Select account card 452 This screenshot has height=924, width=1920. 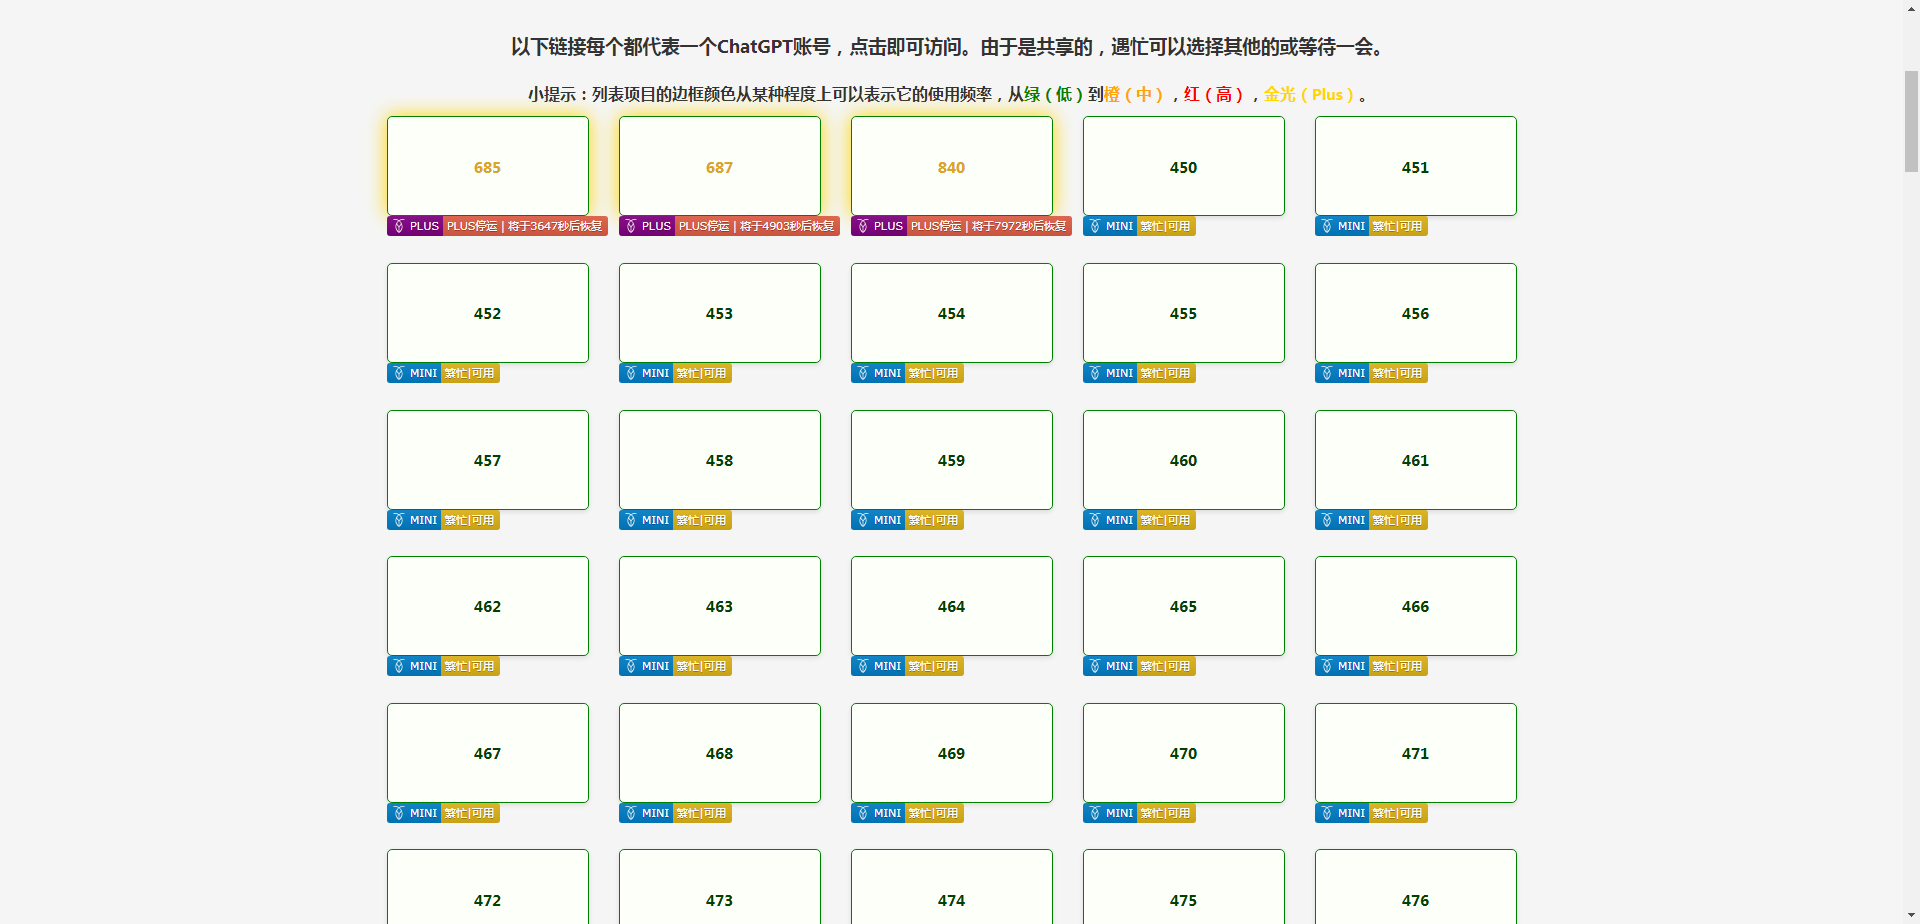click(488, 313)
